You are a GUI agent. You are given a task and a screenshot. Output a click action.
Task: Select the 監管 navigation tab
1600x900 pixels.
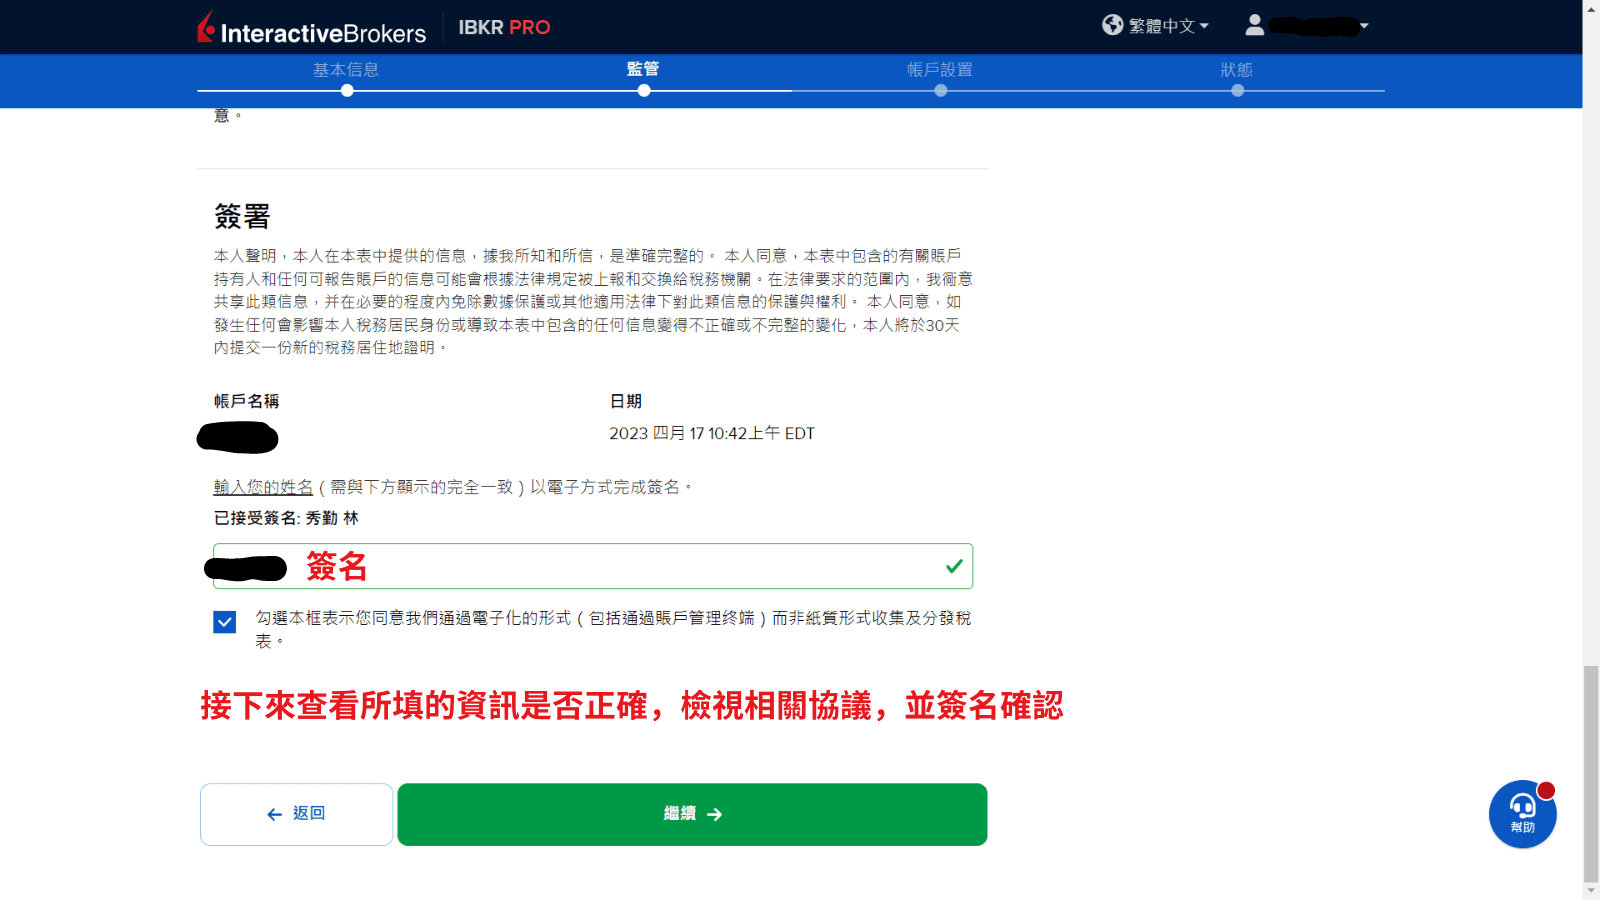pyautogui.click(x=644, y=70)
